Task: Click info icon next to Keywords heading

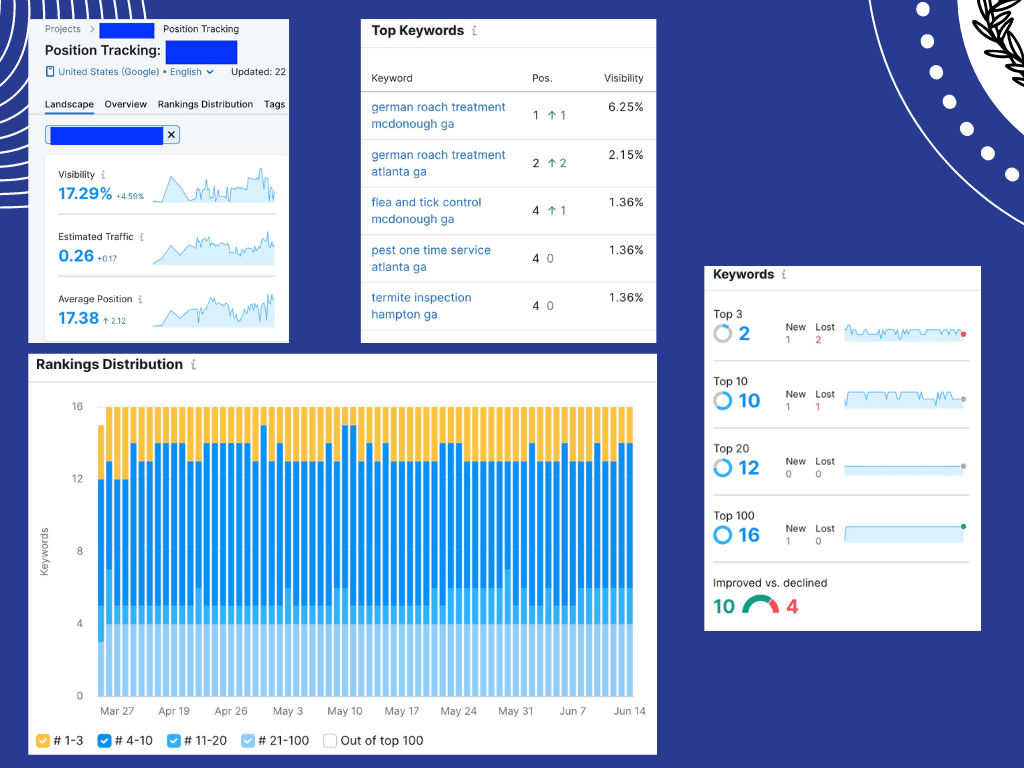Action: click(784, 274)
